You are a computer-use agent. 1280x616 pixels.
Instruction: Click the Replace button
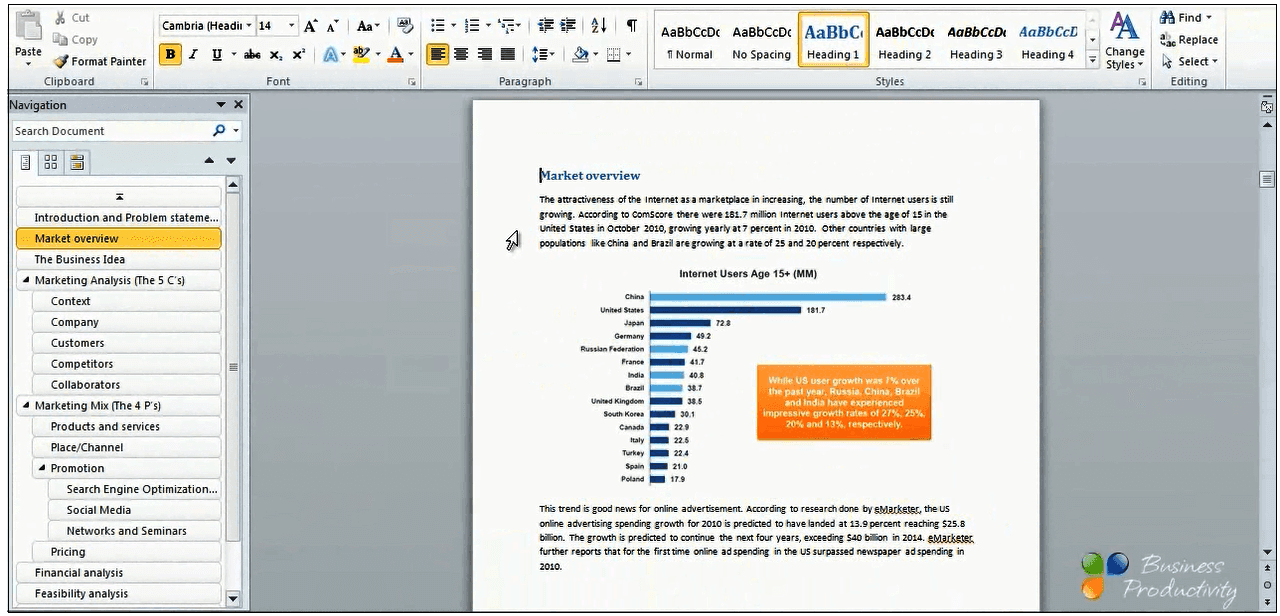pyautogui.click(x=1190, y=40)
